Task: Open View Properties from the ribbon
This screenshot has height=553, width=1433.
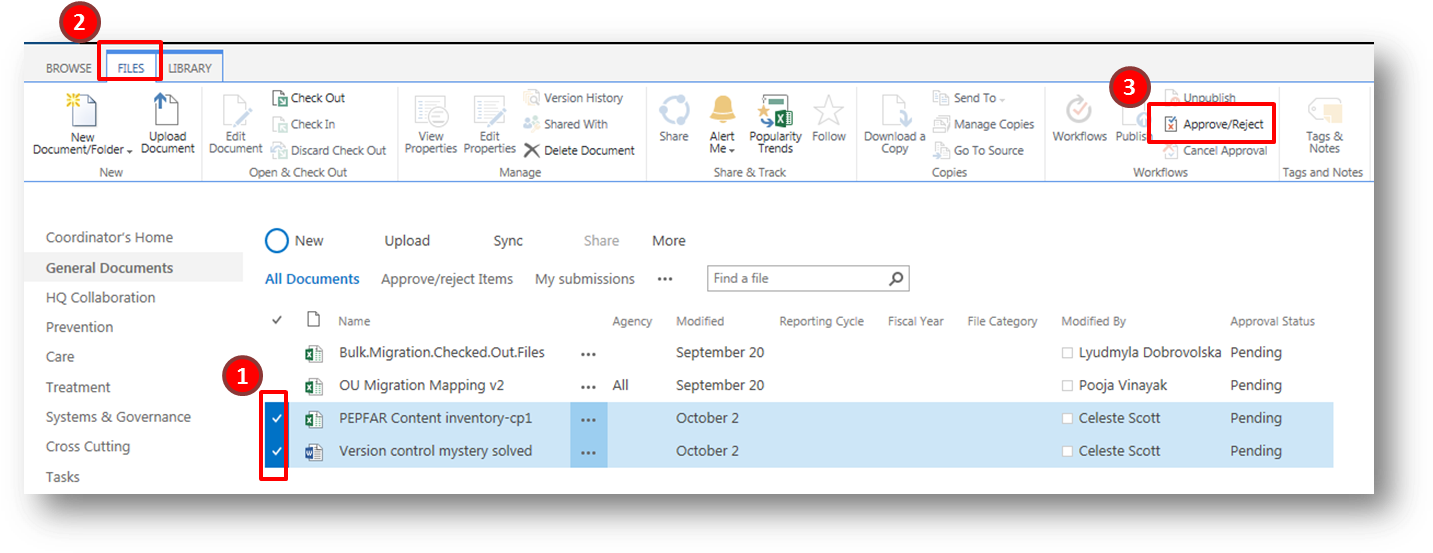Action: click(x=431, y=124)
